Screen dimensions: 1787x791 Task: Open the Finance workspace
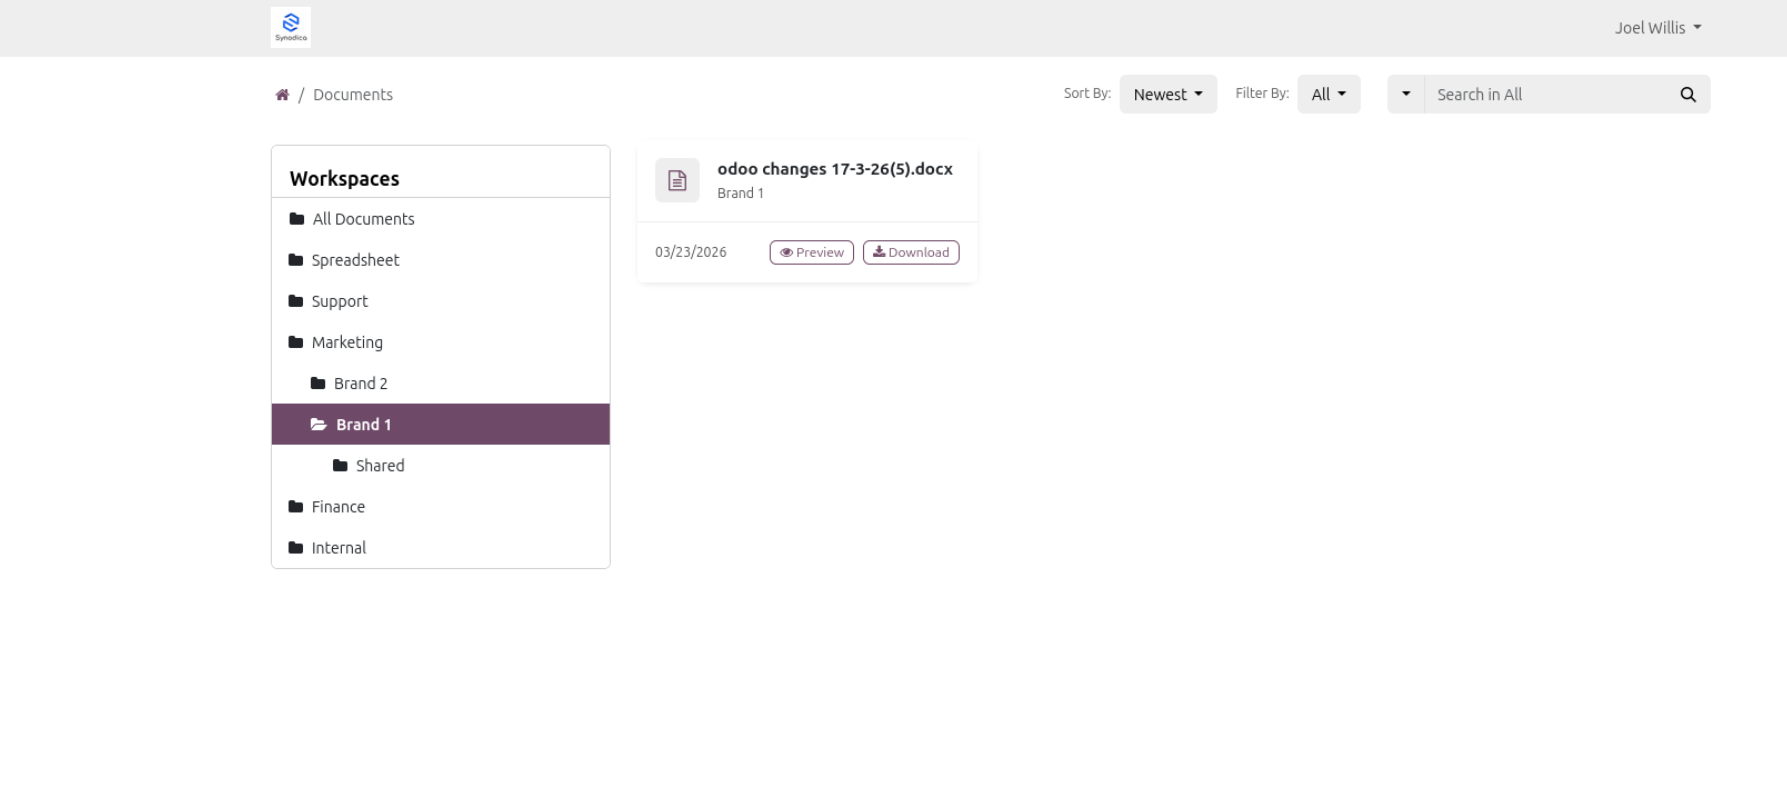pyautogui.click(x=440, y=506)
